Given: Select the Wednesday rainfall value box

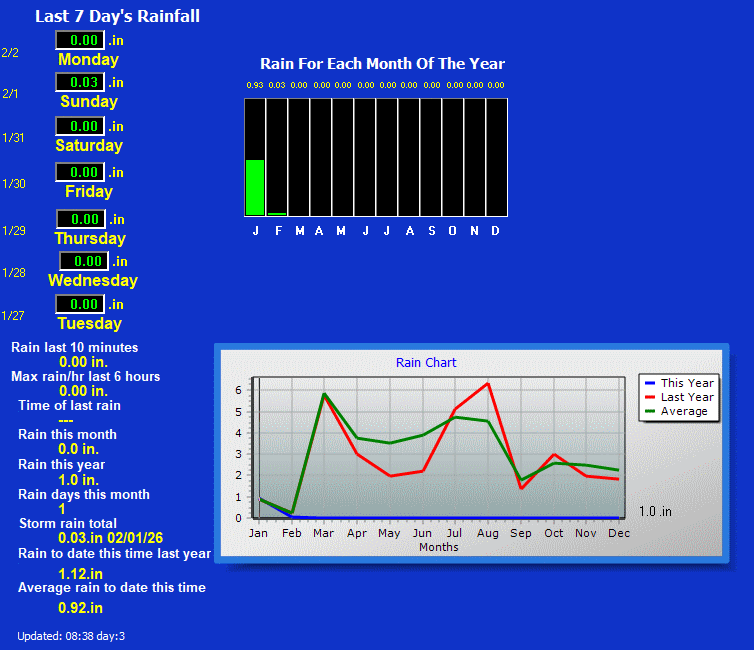Looking at the screenshot, I should 83,261.
